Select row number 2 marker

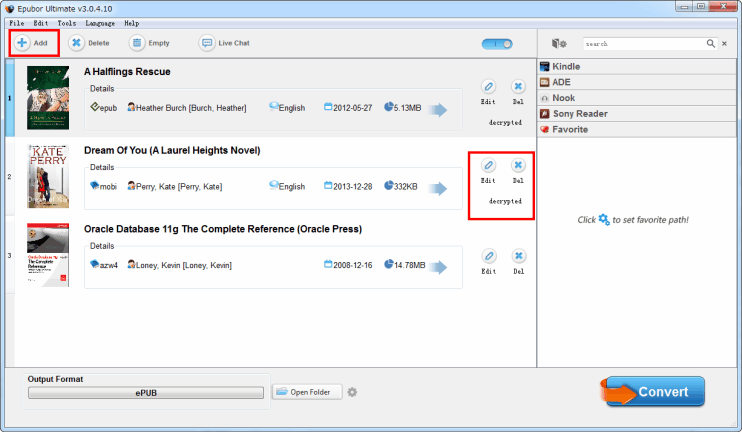point(9,176)
